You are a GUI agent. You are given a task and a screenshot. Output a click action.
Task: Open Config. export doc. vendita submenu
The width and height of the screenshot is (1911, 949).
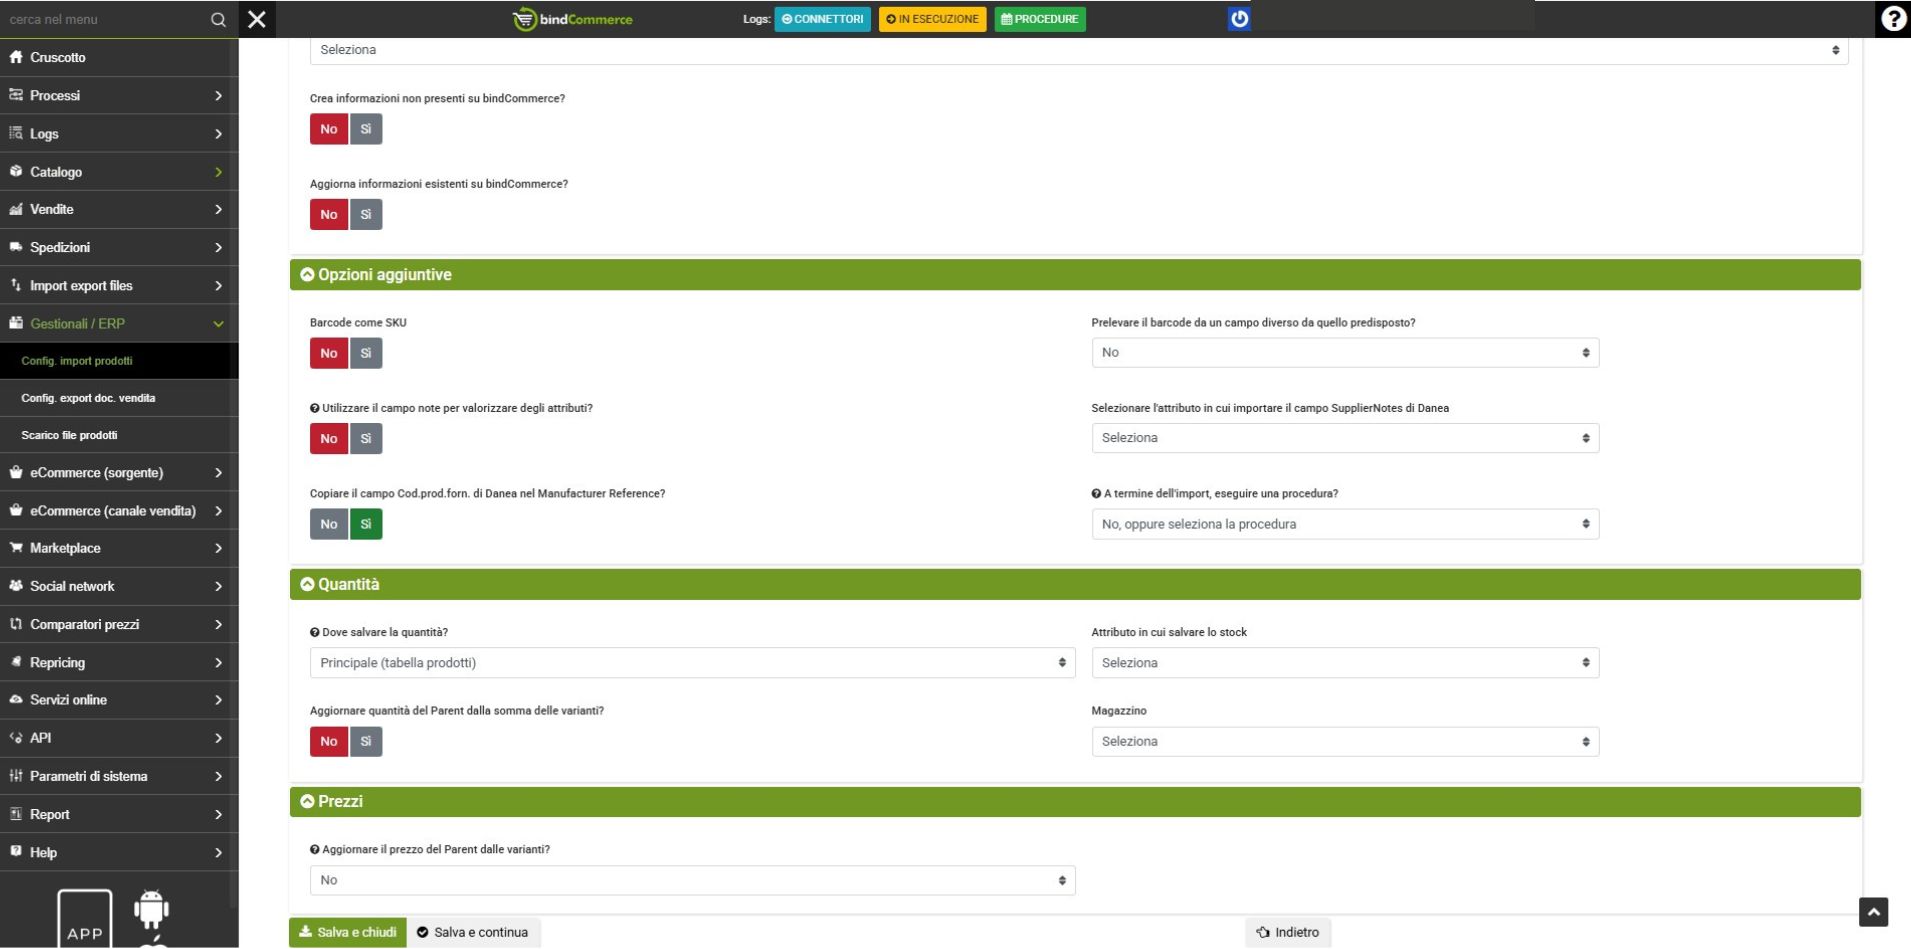88,398
